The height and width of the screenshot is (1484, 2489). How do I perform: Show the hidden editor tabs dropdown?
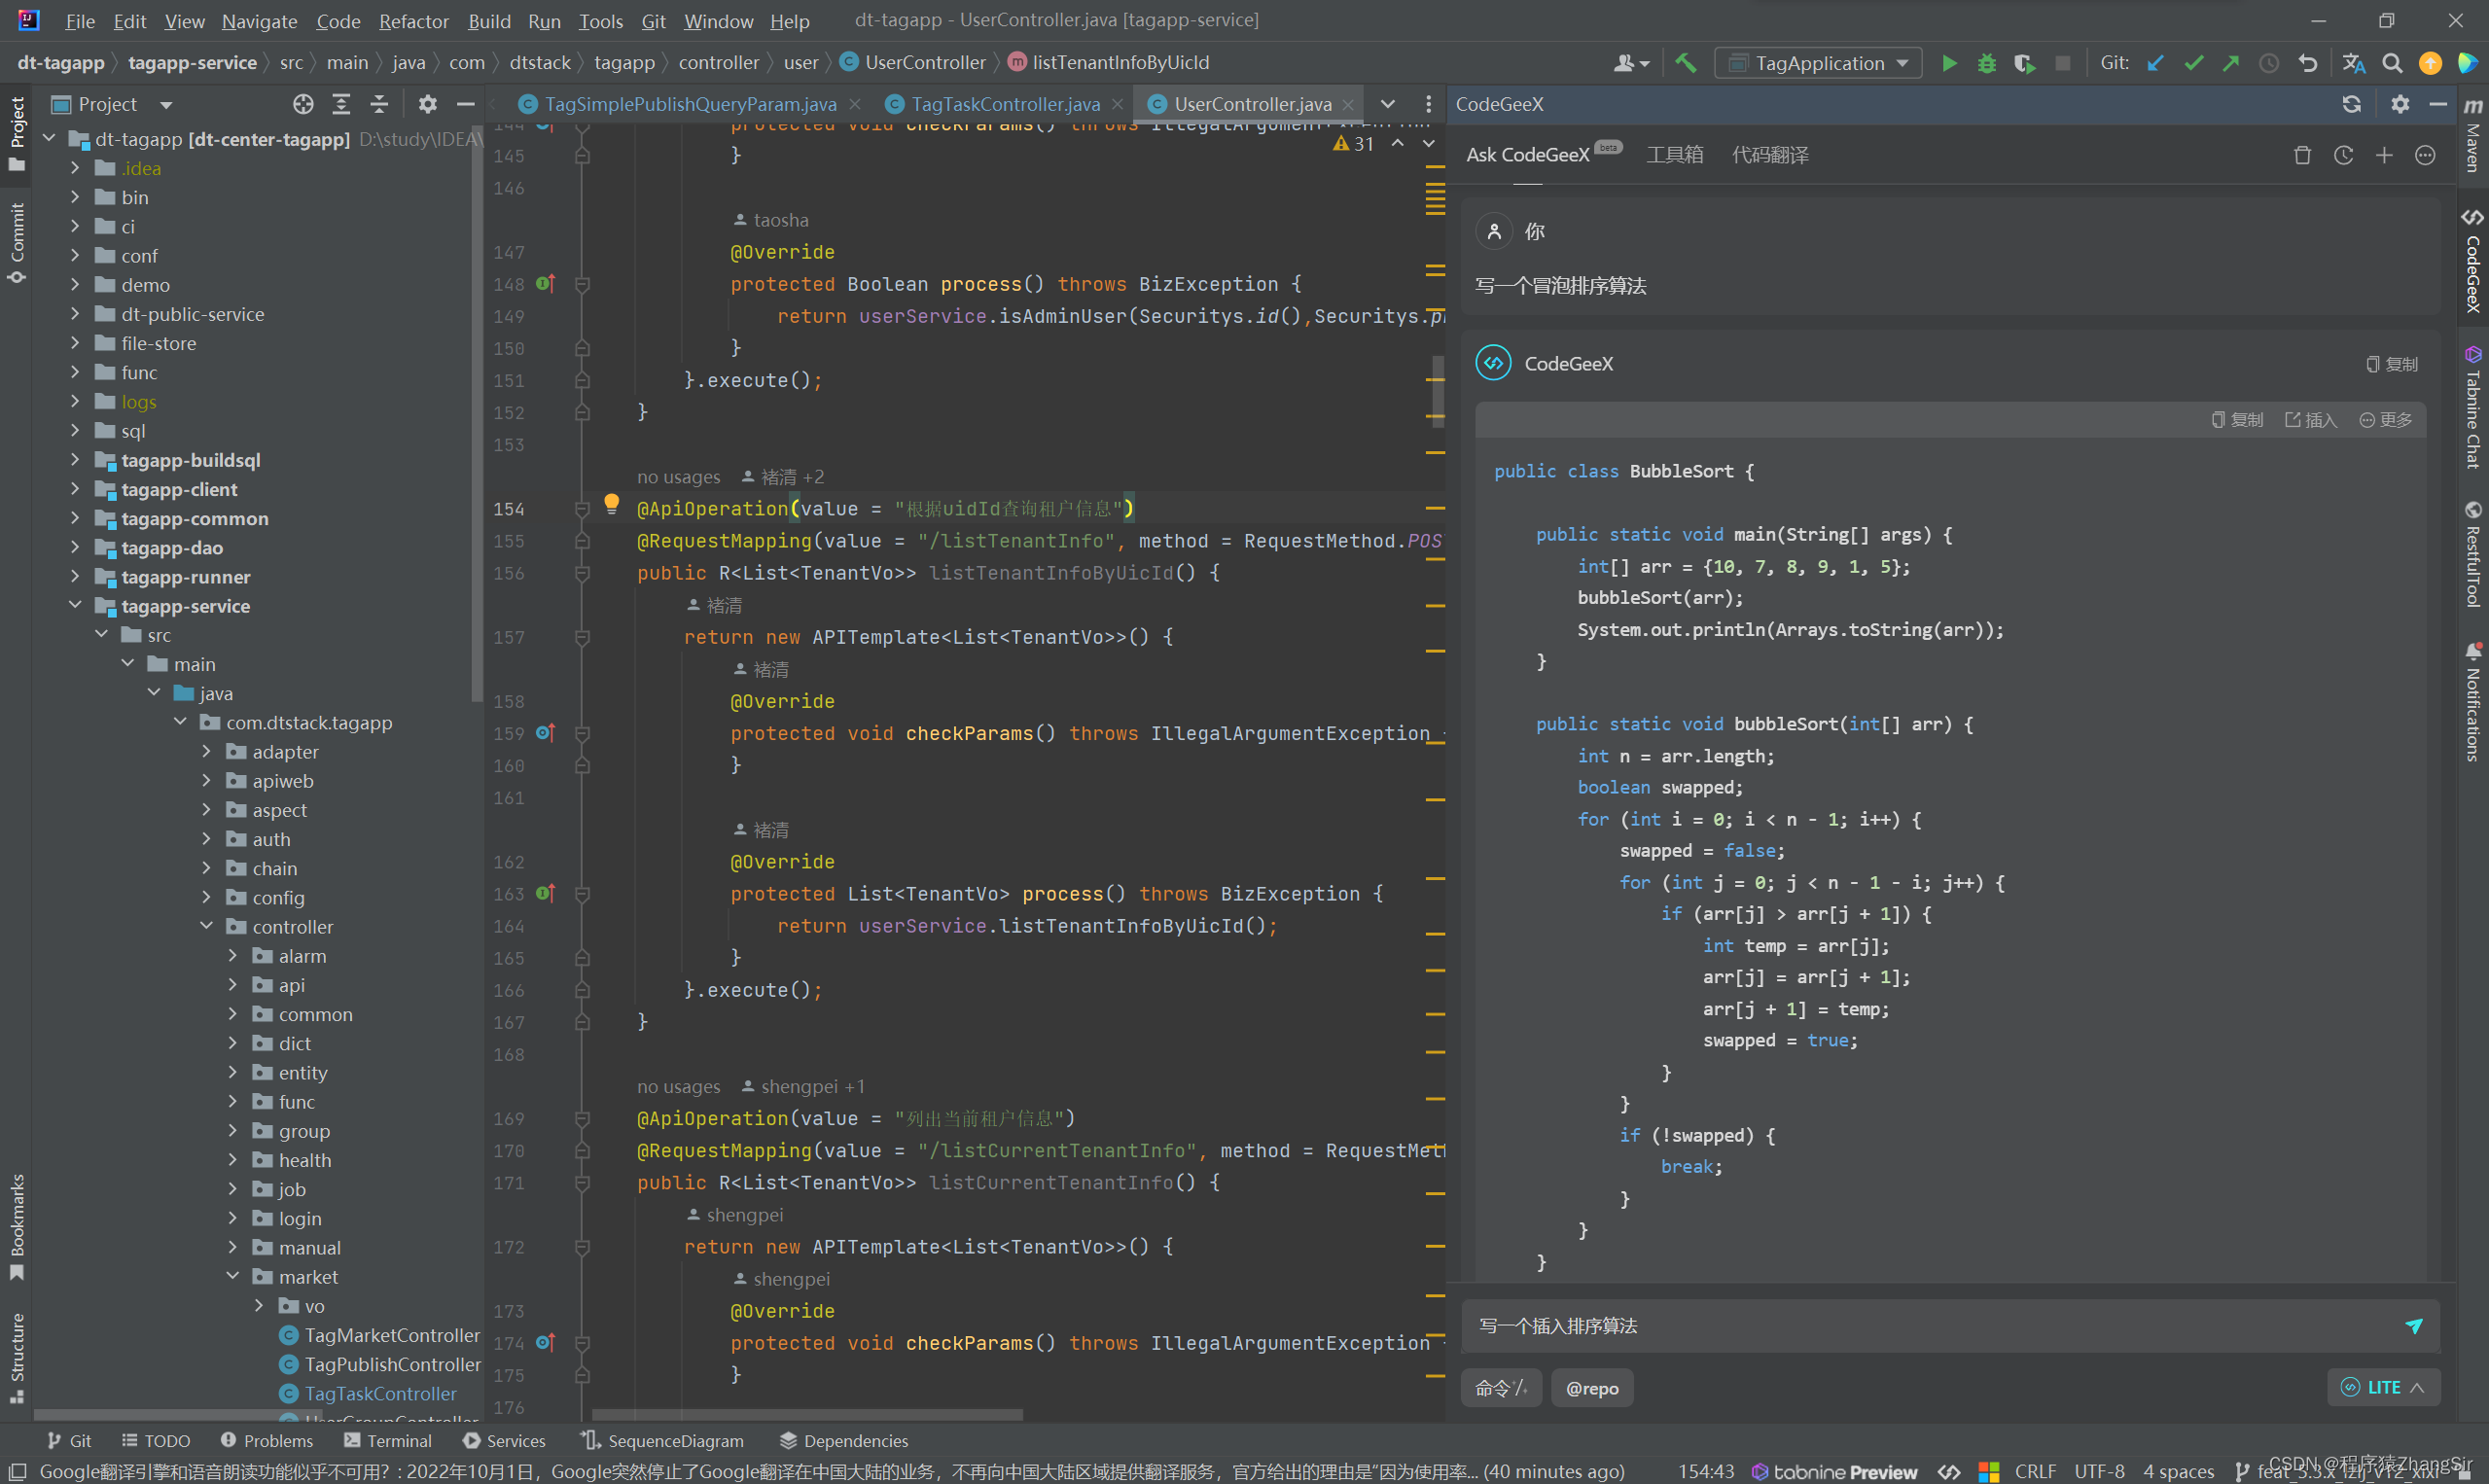tap(1388, 104)
